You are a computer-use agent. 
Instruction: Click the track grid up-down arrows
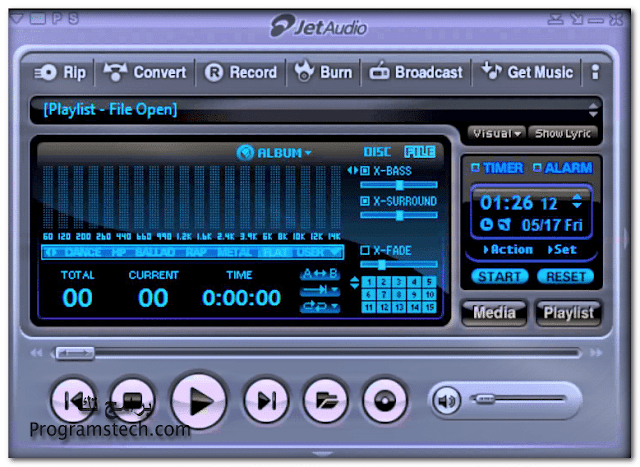tap(355, 282)
